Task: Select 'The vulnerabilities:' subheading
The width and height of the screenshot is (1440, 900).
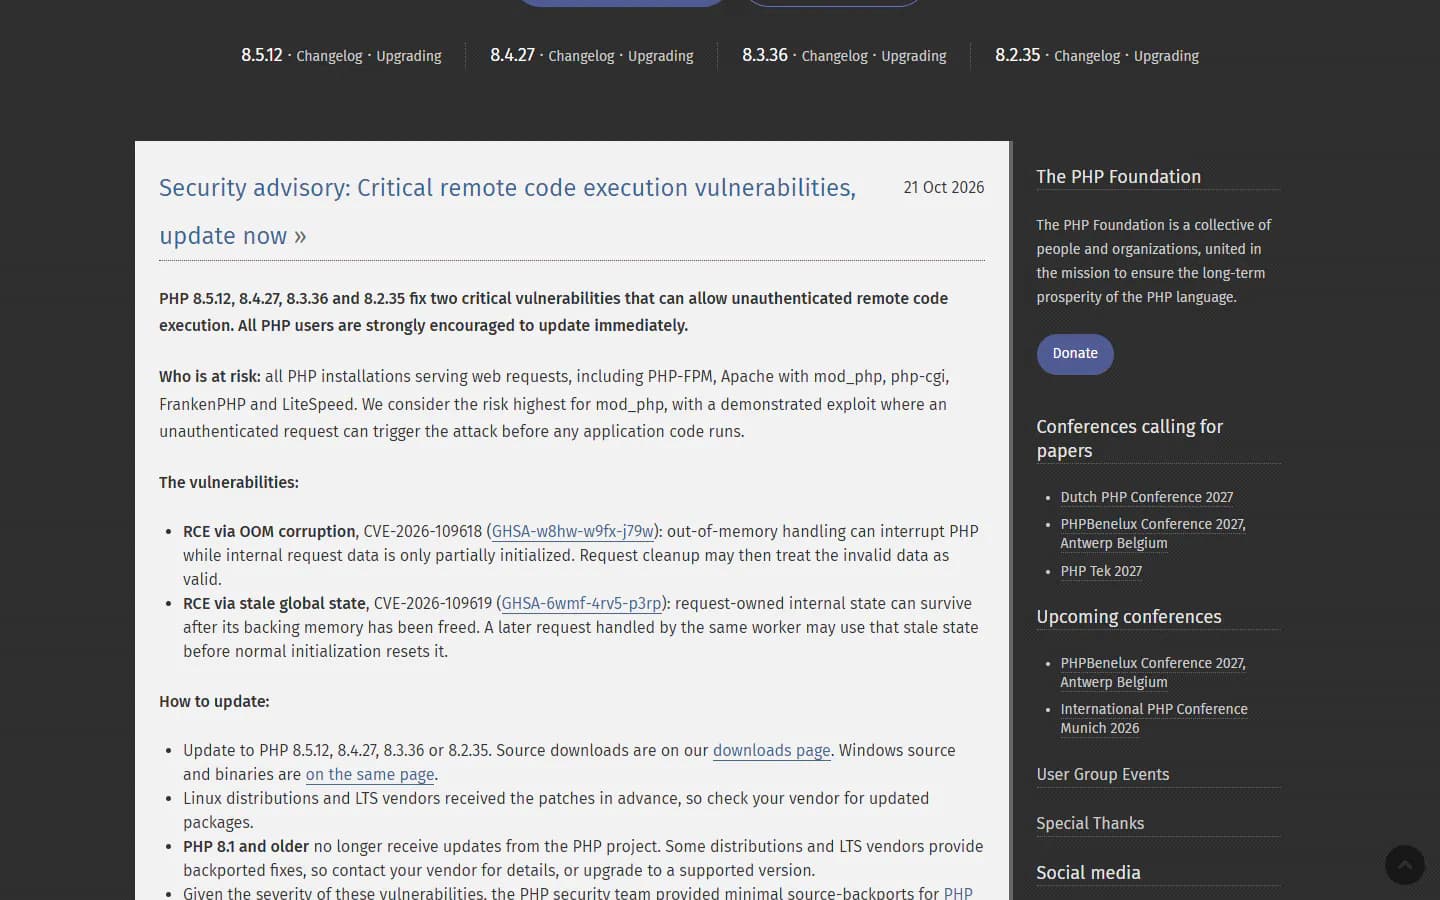Action: click(x=229, y=483)
